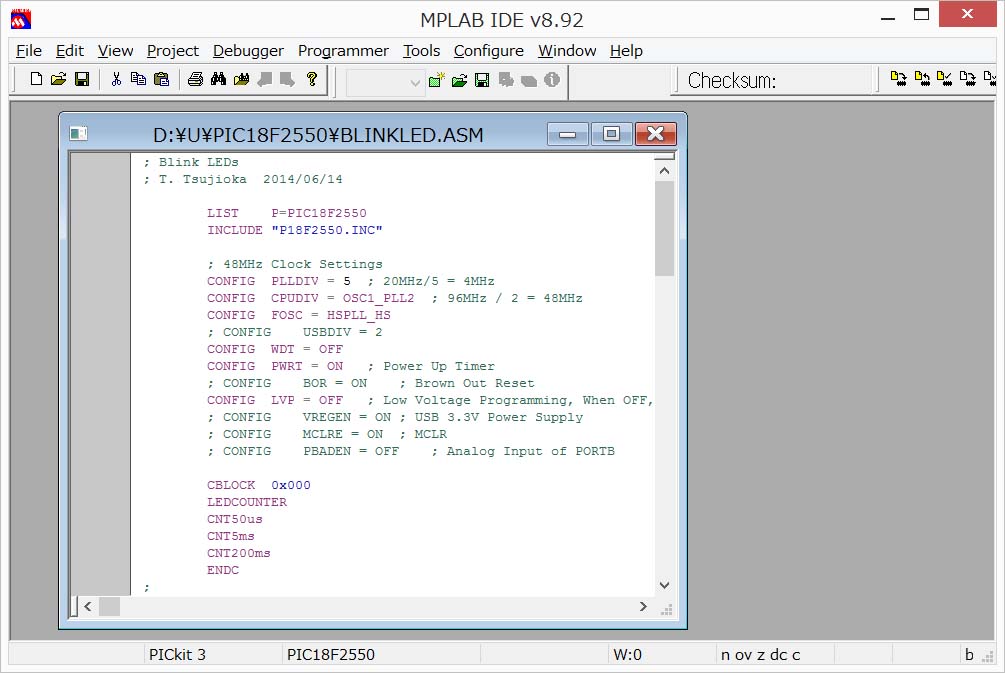Open the Edit menu
Viewport: 1005px width, 673px height.
(70, 51)
